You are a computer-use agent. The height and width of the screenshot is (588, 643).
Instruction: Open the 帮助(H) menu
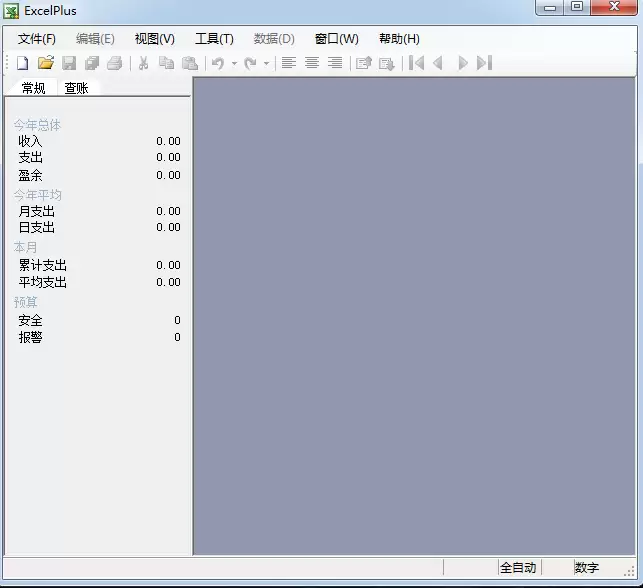(x=399, y=39)
